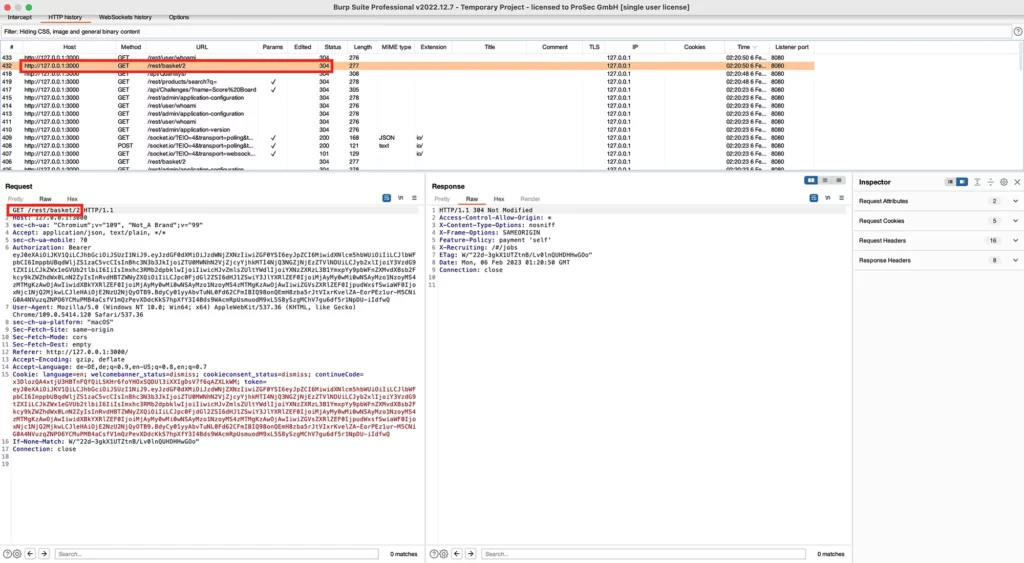
Task: Open request pane hamburger menu
Action: [414, 198]
